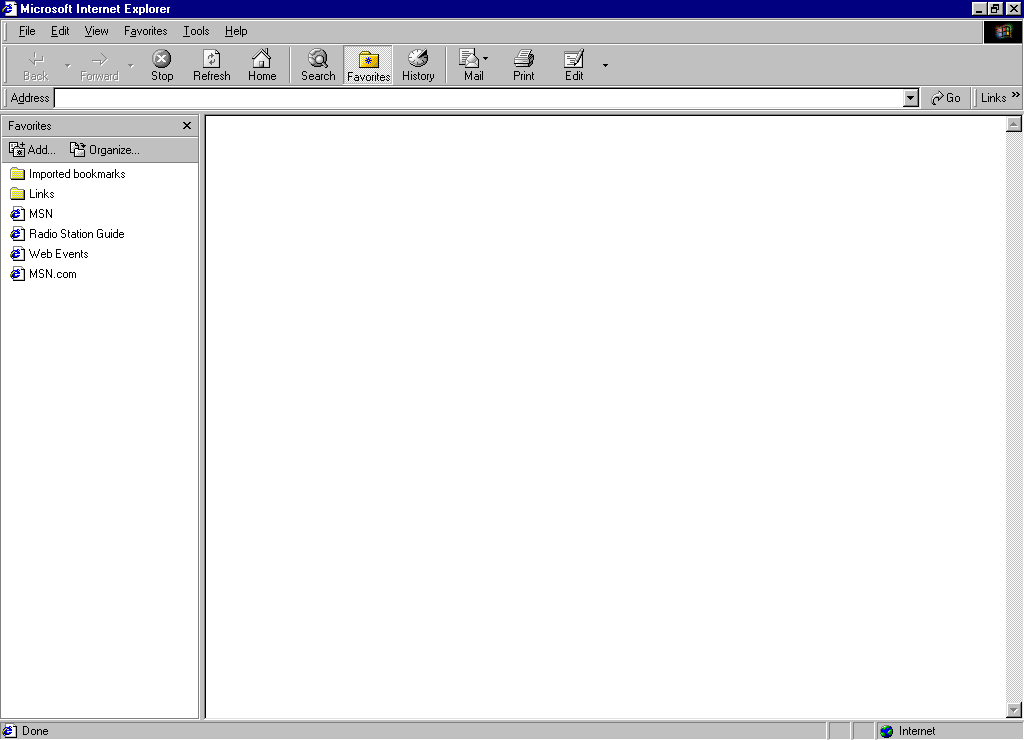Minimize the Internet Explorer window
This screenshot has height=740, width=1024.
pyautogui.click(x=978, y=8)
